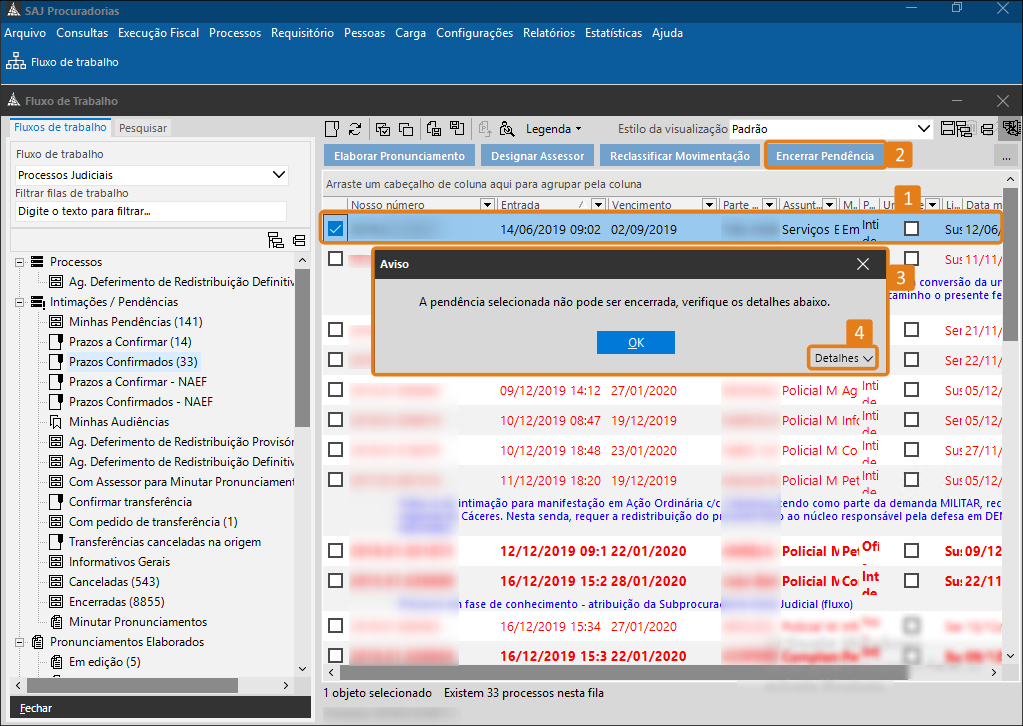Click the three-dots overflow button beside Encerrar Pendência
Image resolution: width=1023 pixels, height=726 pixels.
(1006, 157)
